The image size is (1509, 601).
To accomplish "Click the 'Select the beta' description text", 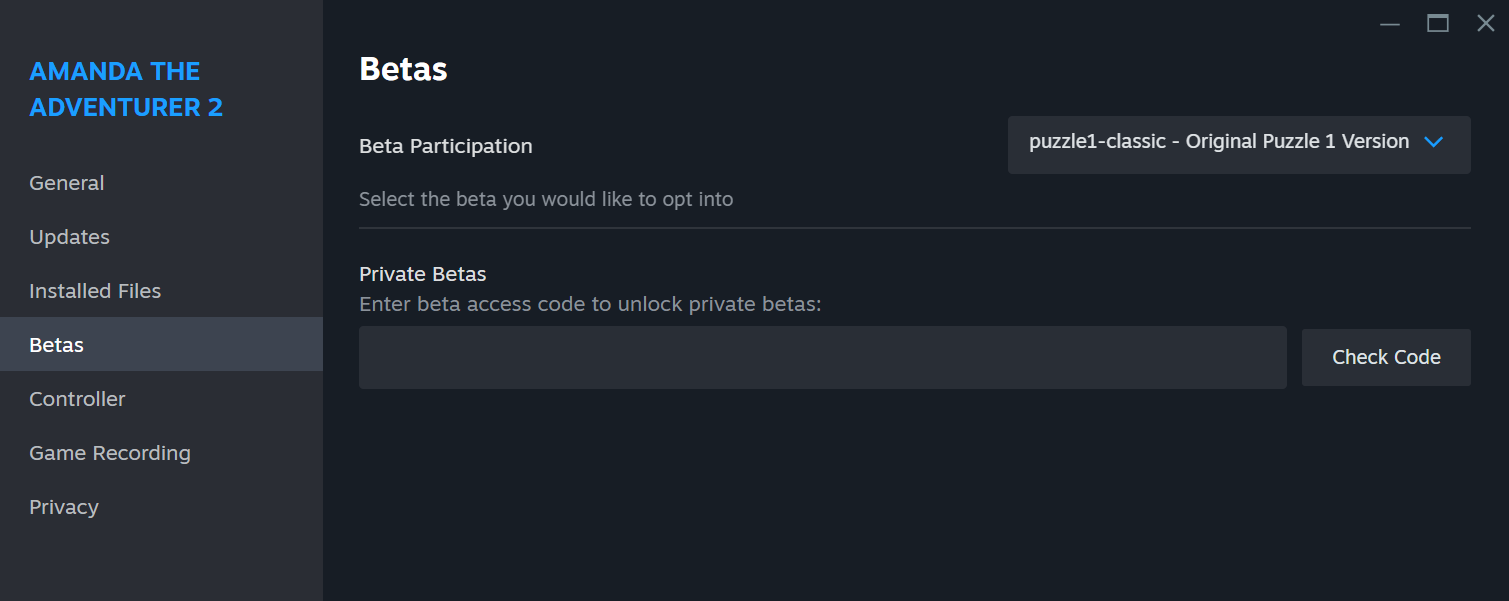I will tap(546, 199).
